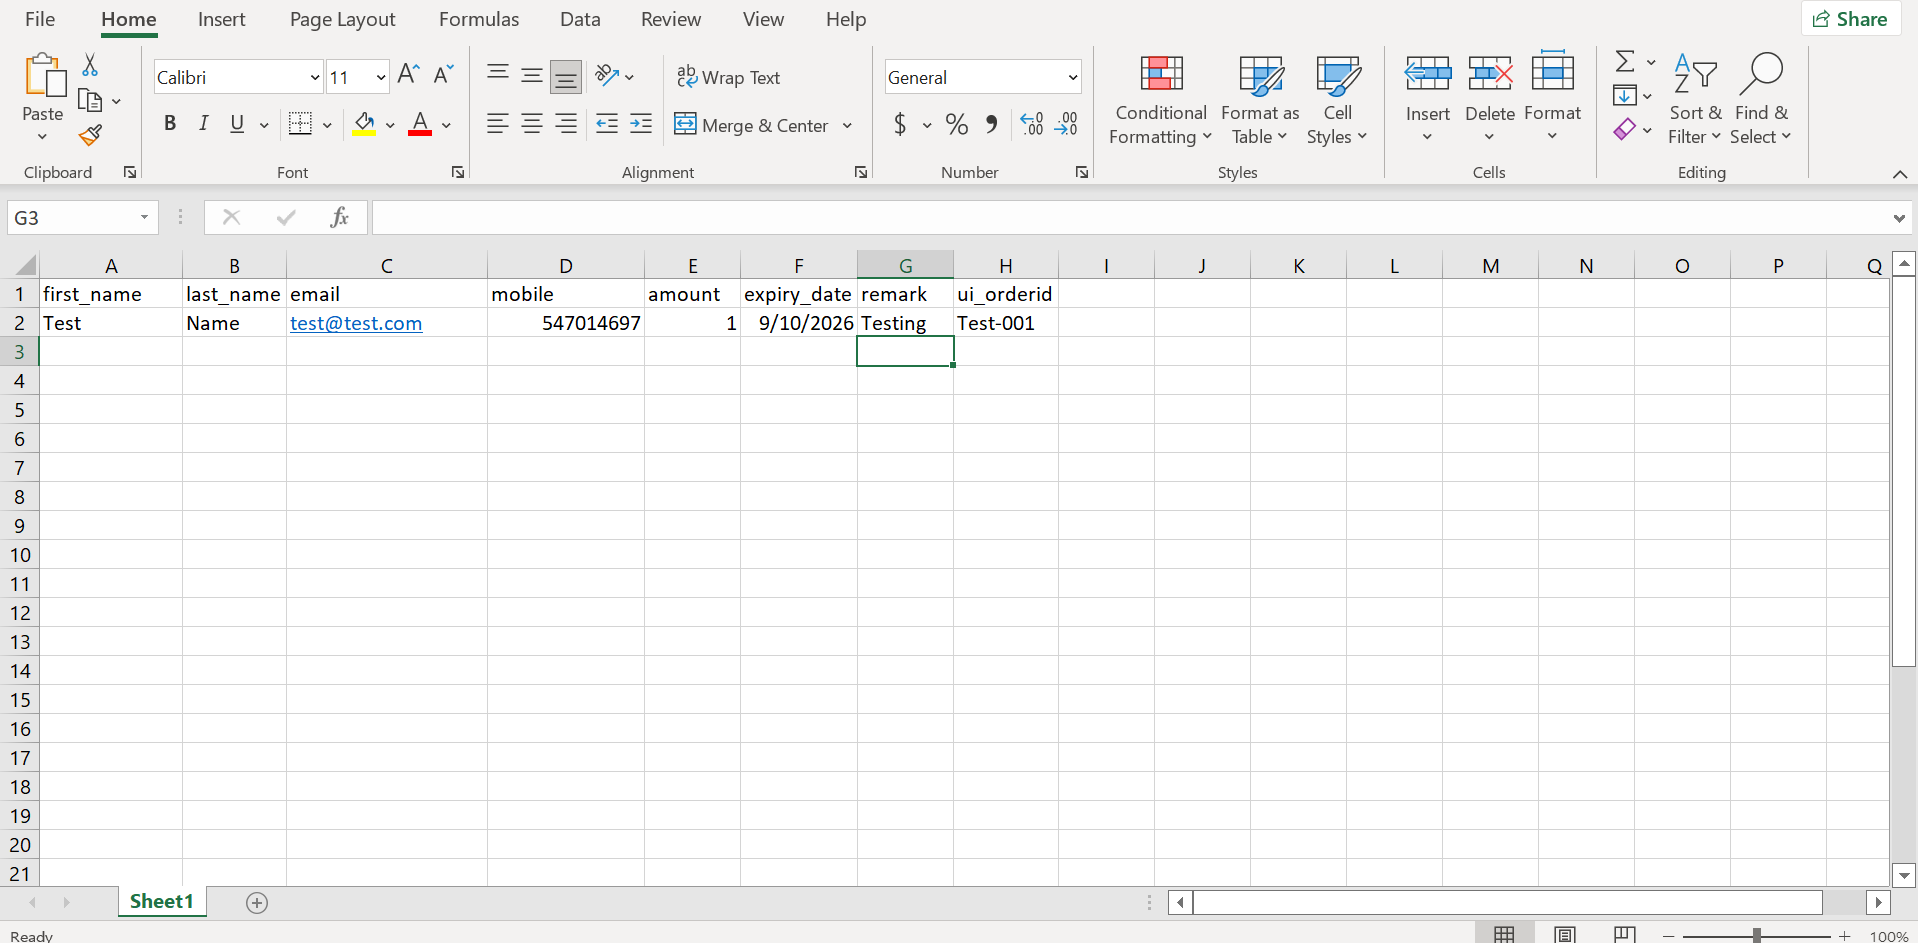The width and height of the screenshot is (1918, 943).
Task: Open the General number format dropdown
Action: [1072, 77]
